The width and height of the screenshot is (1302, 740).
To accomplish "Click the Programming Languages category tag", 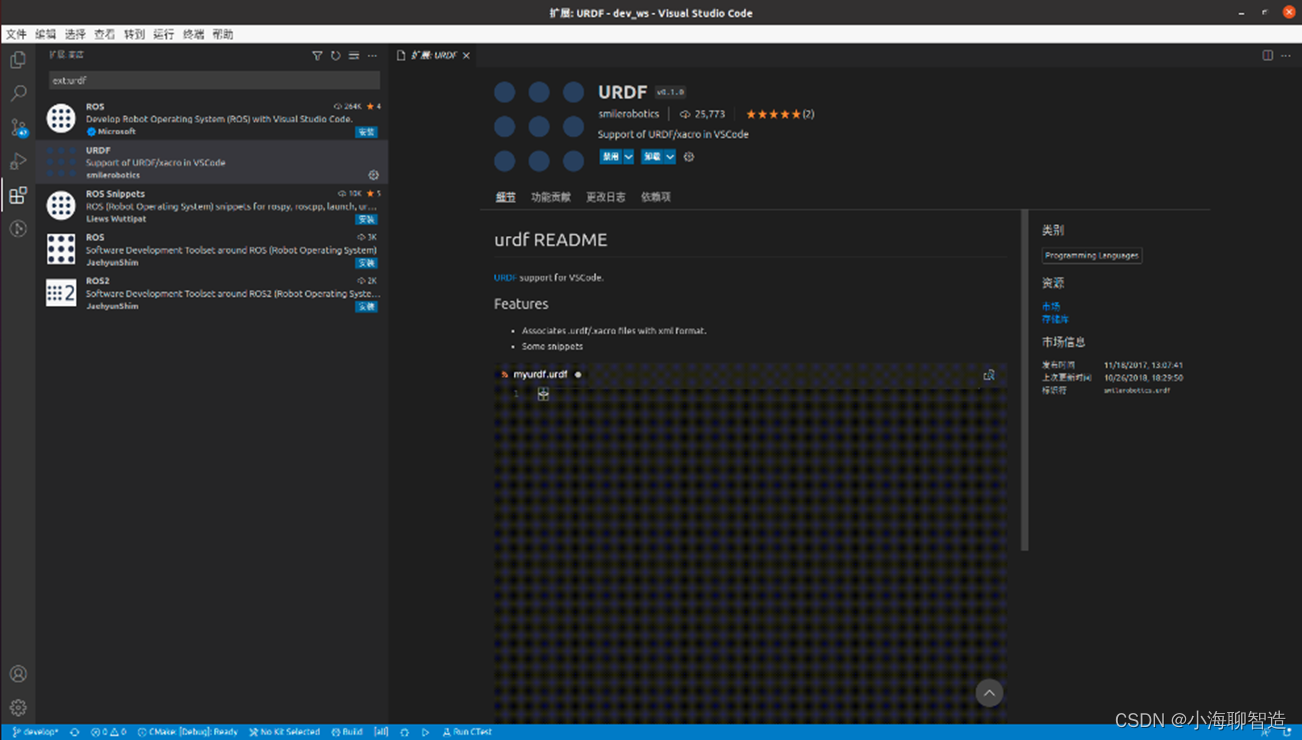I will pyautogui.click(x=1092, y=255).
